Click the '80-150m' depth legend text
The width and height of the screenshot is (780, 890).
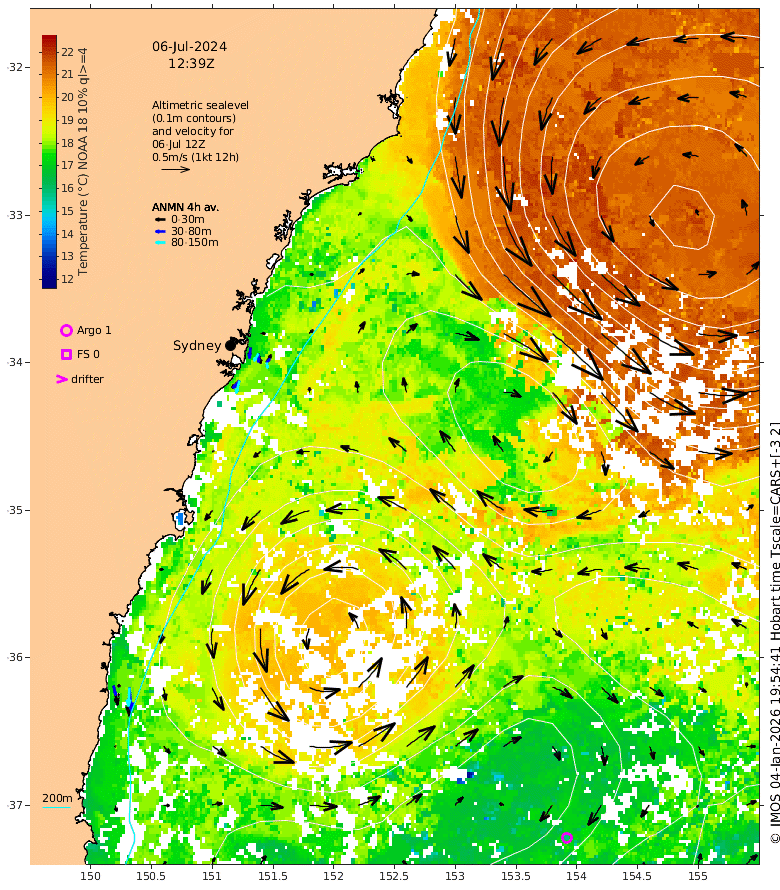pyautogui.click(x=195, y=242)
